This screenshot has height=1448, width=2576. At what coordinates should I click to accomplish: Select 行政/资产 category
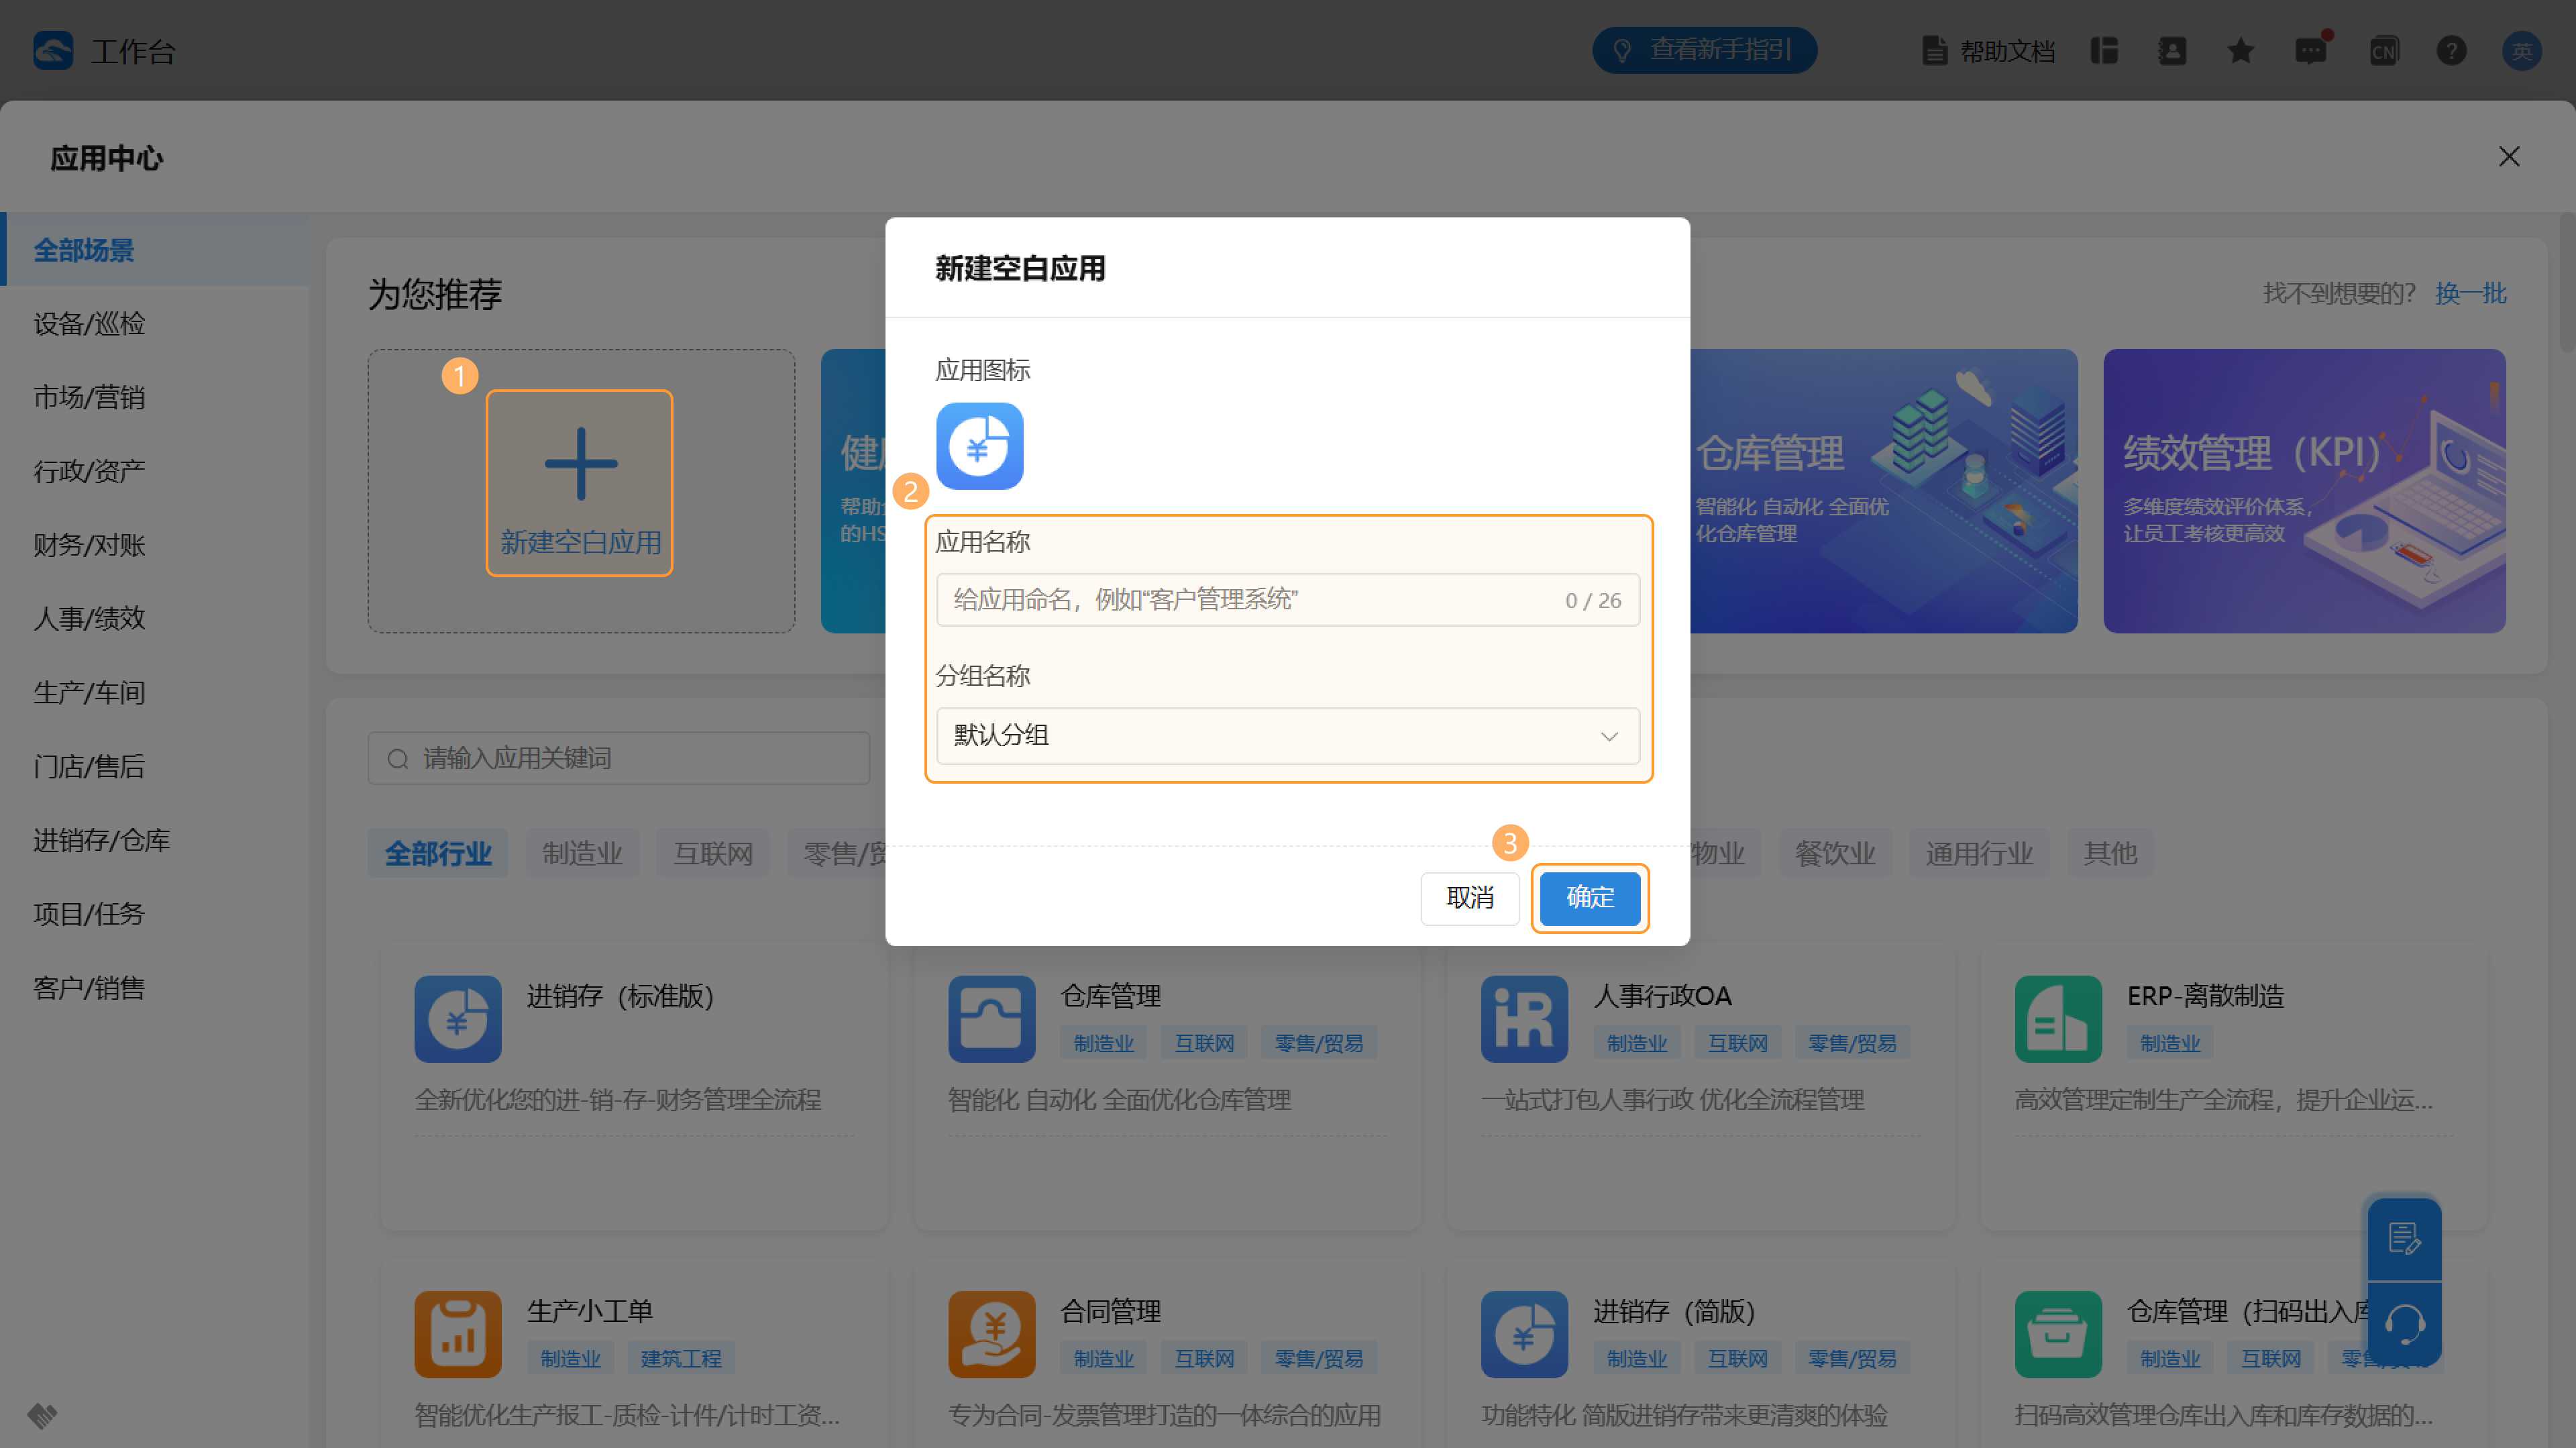(155, 471)
